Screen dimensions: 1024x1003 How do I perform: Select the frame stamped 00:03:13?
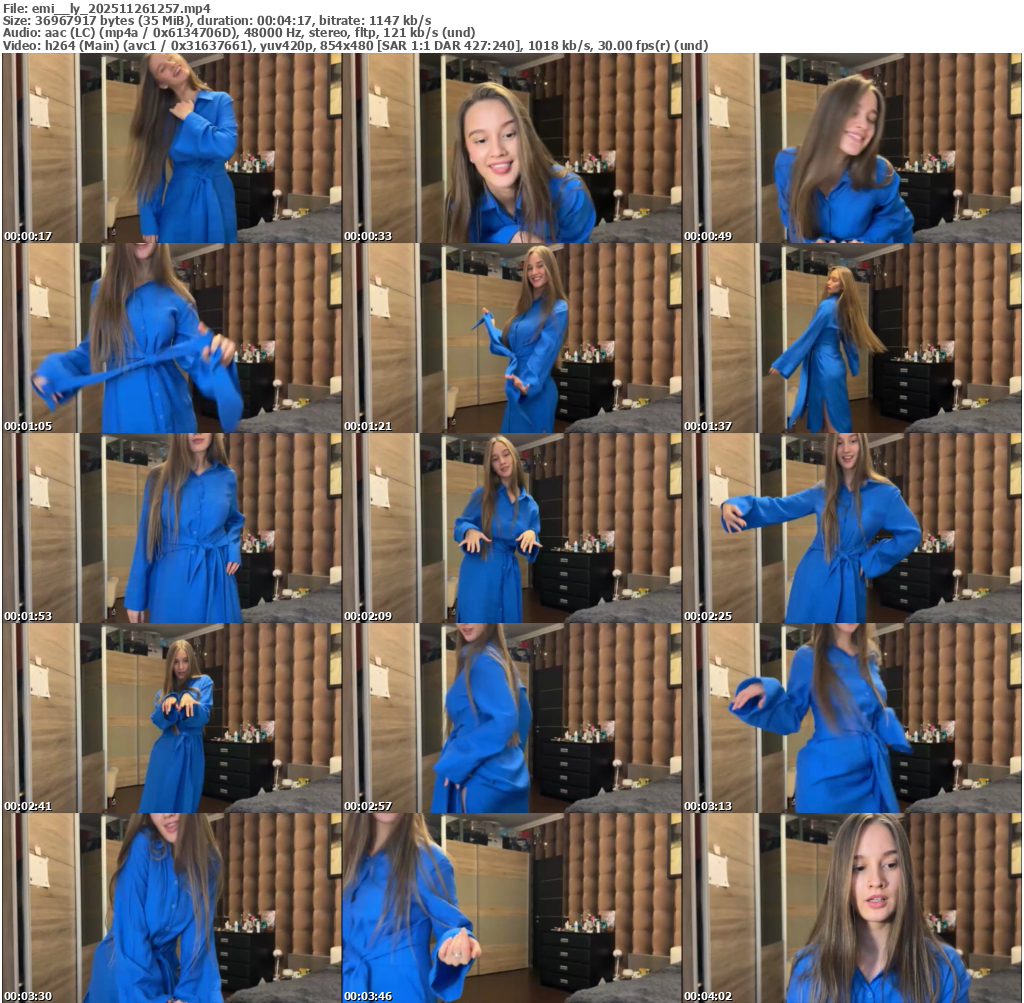click(x=852, y=718)
